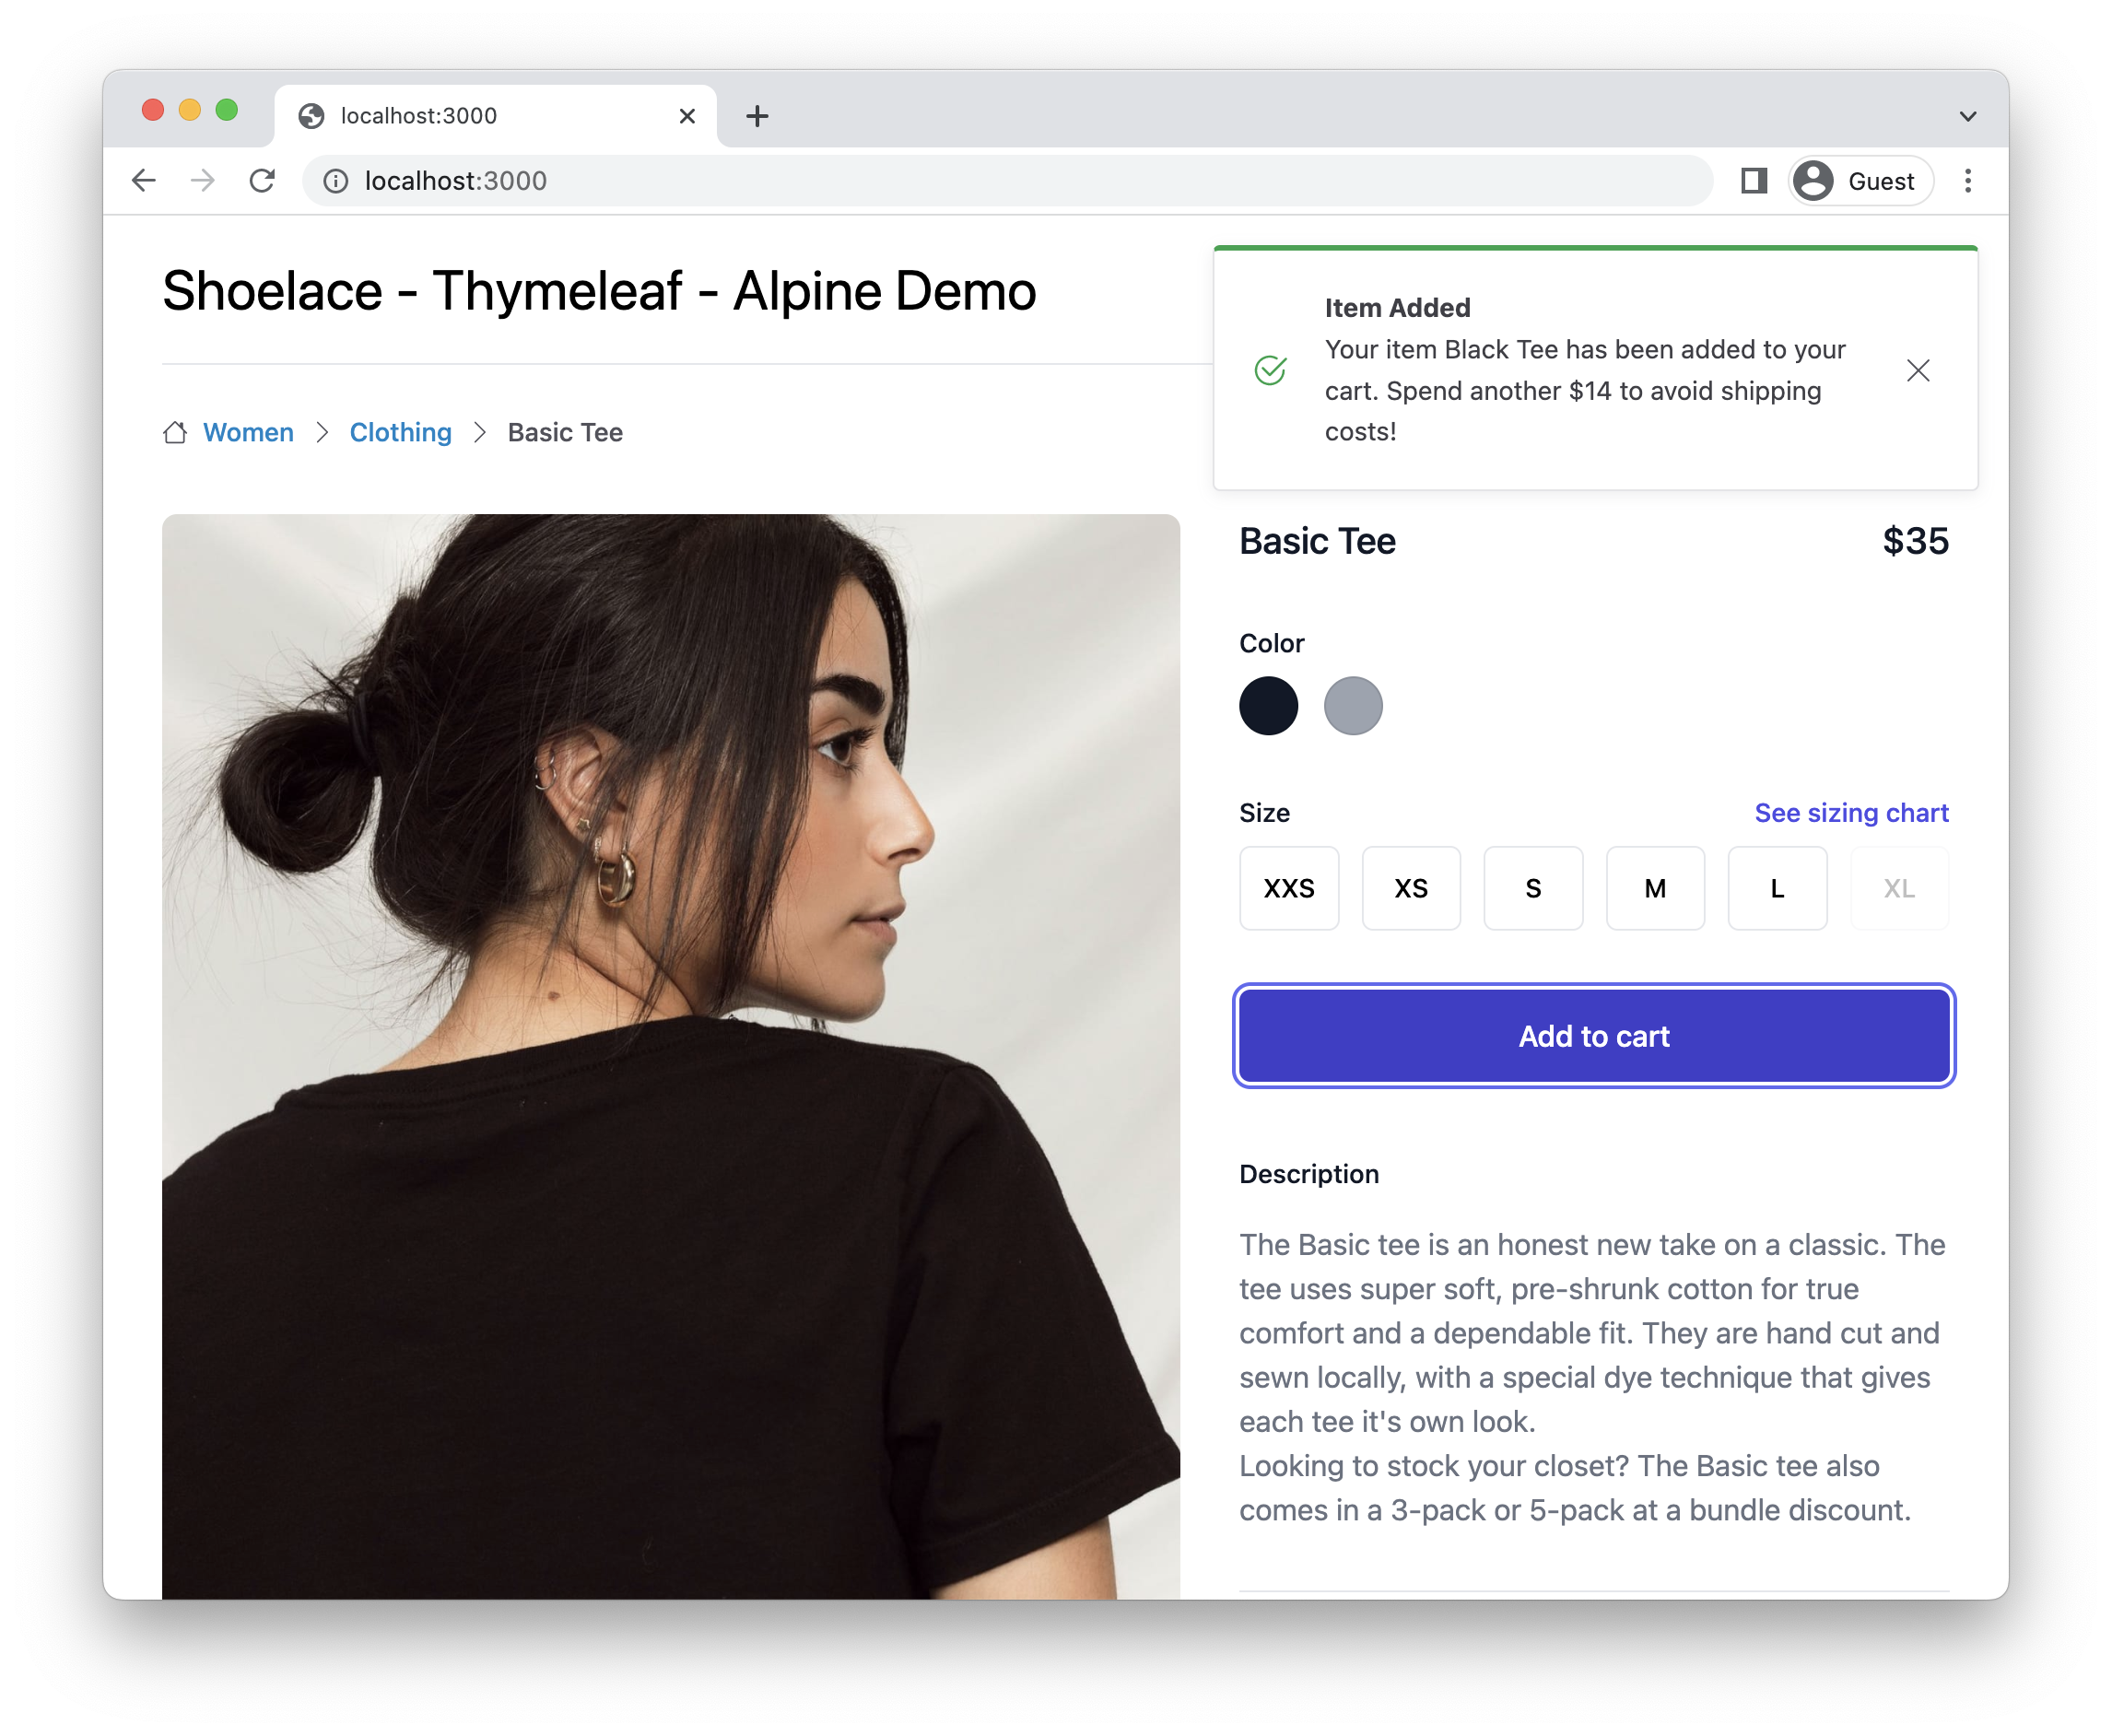Click the close X icon on notification
2112x1736 pixels.
[1918, 370]
